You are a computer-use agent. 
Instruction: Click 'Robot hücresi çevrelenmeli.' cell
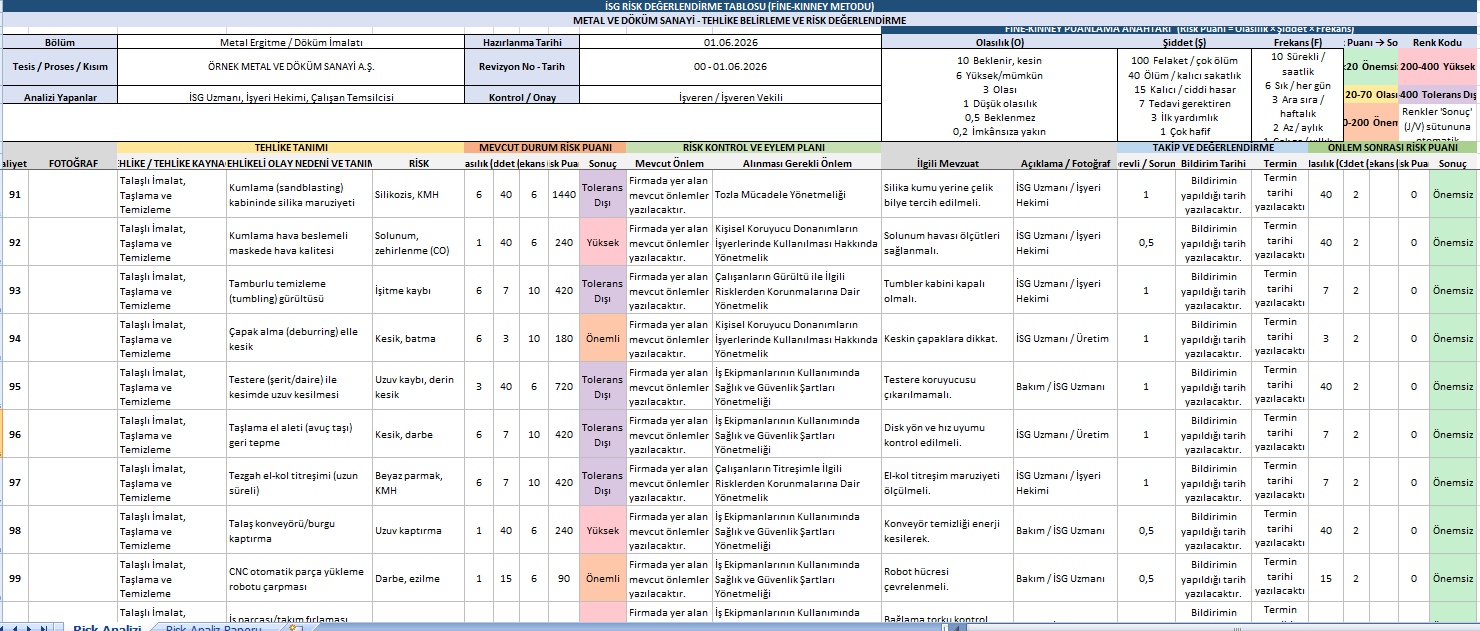(947, 578)
